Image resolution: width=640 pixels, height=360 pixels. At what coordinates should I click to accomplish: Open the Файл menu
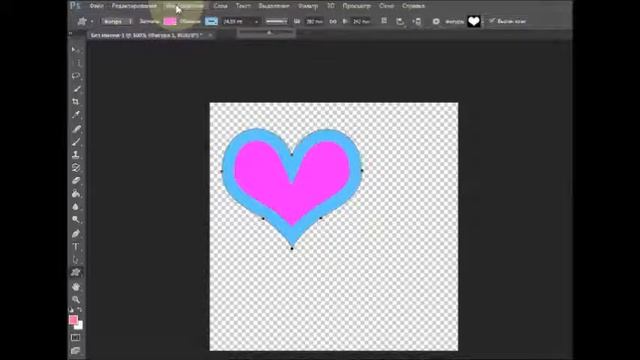coord(96,6)
